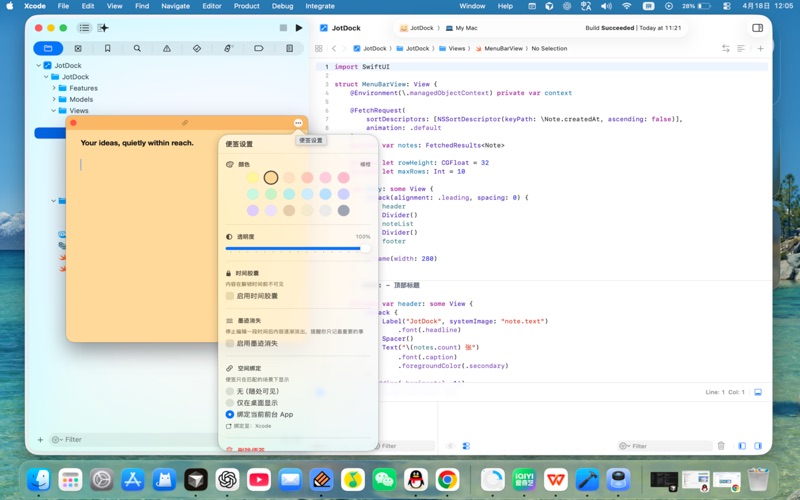The image size is (800, 500).
Task: Pick the dark gray note color swatch
Action: click(x=343, y=210)
